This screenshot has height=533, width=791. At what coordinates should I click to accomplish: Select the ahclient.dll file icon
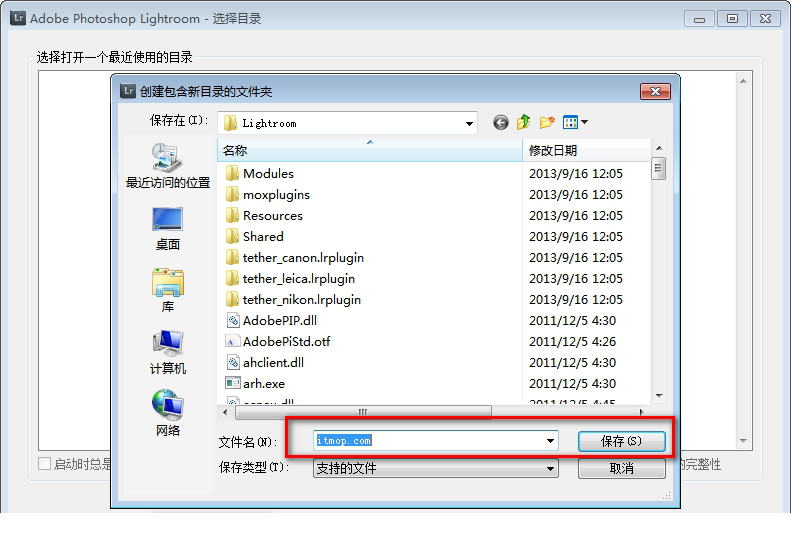(233, 363)
